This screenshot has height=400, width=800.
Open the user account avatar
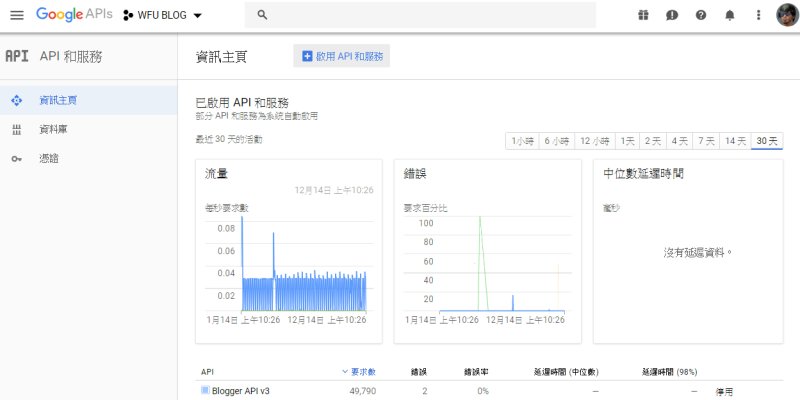tap(788, 15)
